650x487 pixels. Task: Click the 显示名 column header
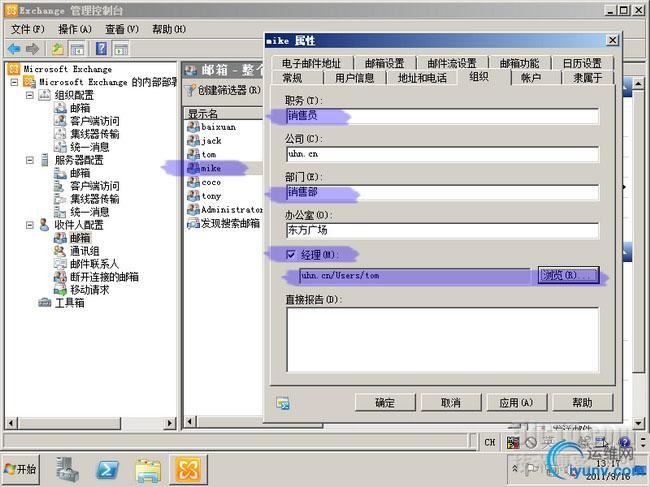(x=223, y=114)
